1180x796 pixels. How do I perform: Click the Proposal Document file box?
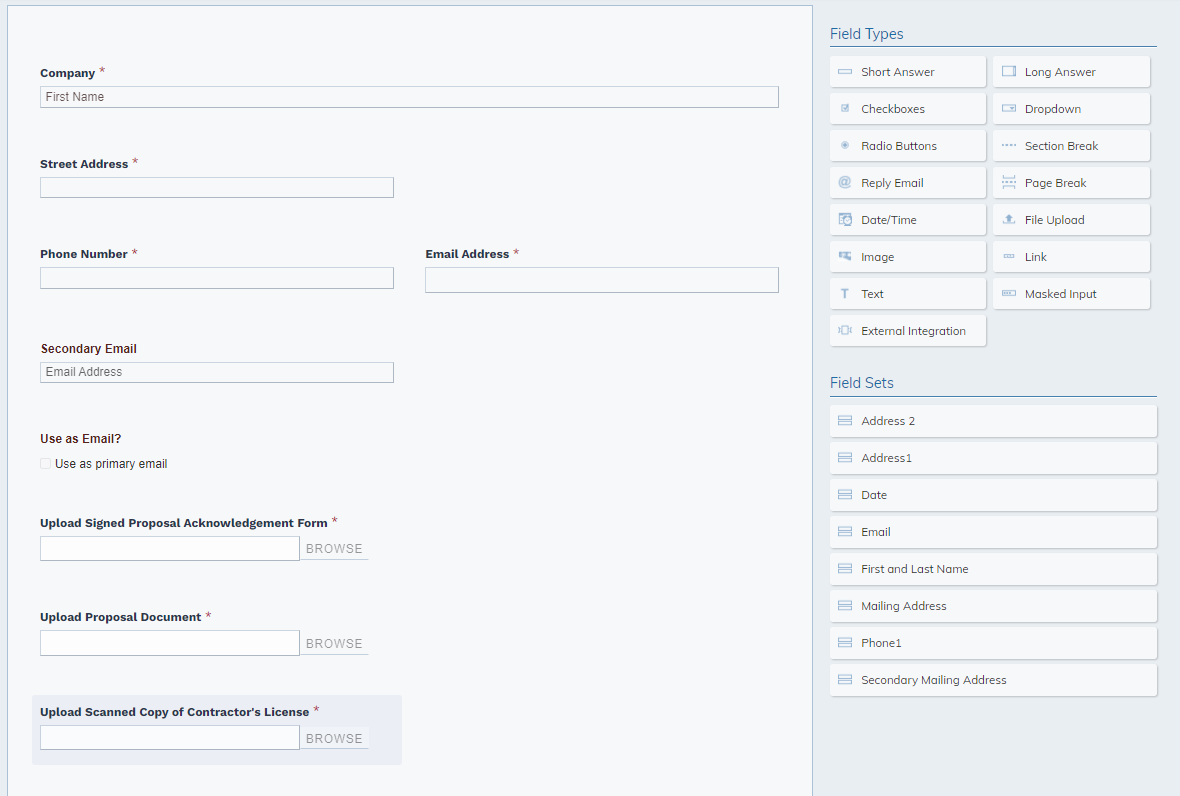click(169, 643)
